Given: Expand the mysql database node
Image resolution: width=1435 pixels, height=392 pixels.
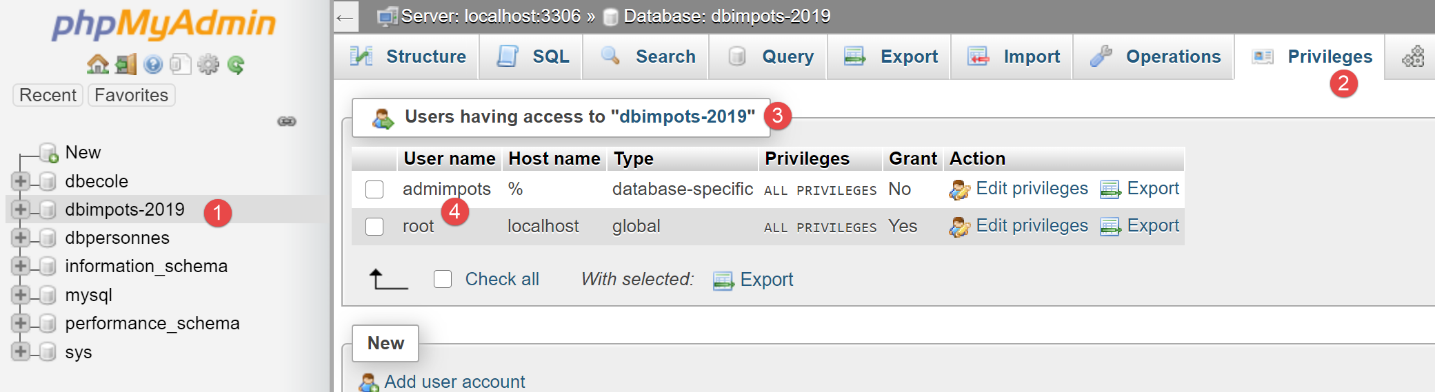Looking at the screenshot, I should pos(19,295).
